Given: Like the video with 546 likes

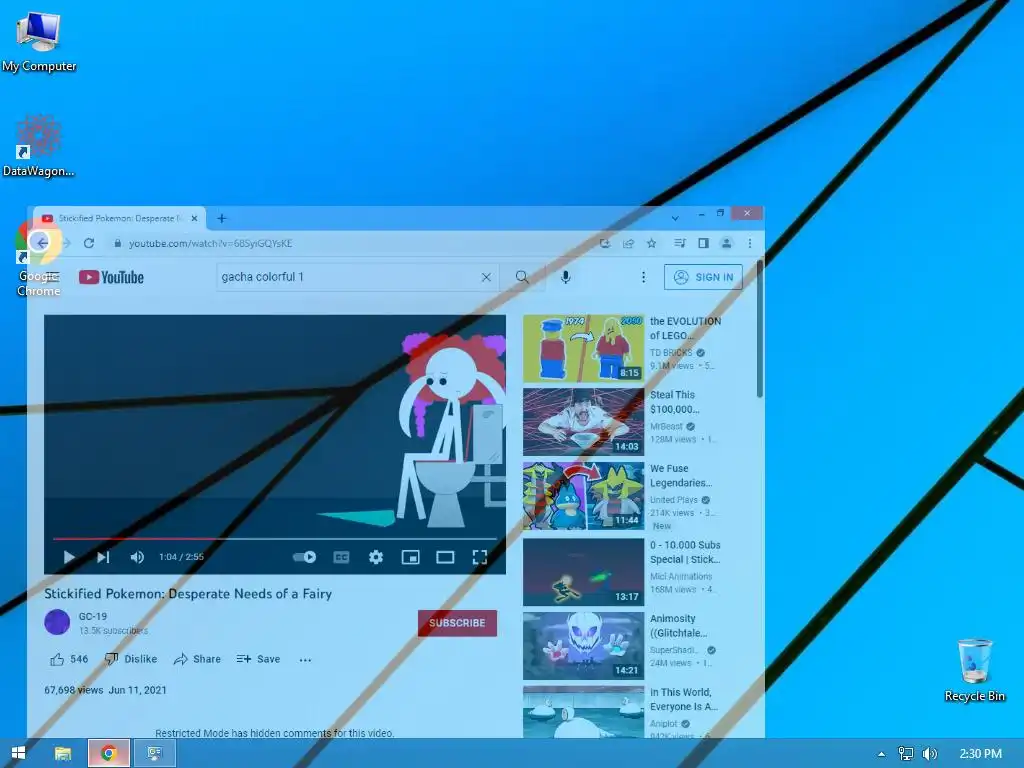Looking at the screenshot, I should click(x=69, y=659).
